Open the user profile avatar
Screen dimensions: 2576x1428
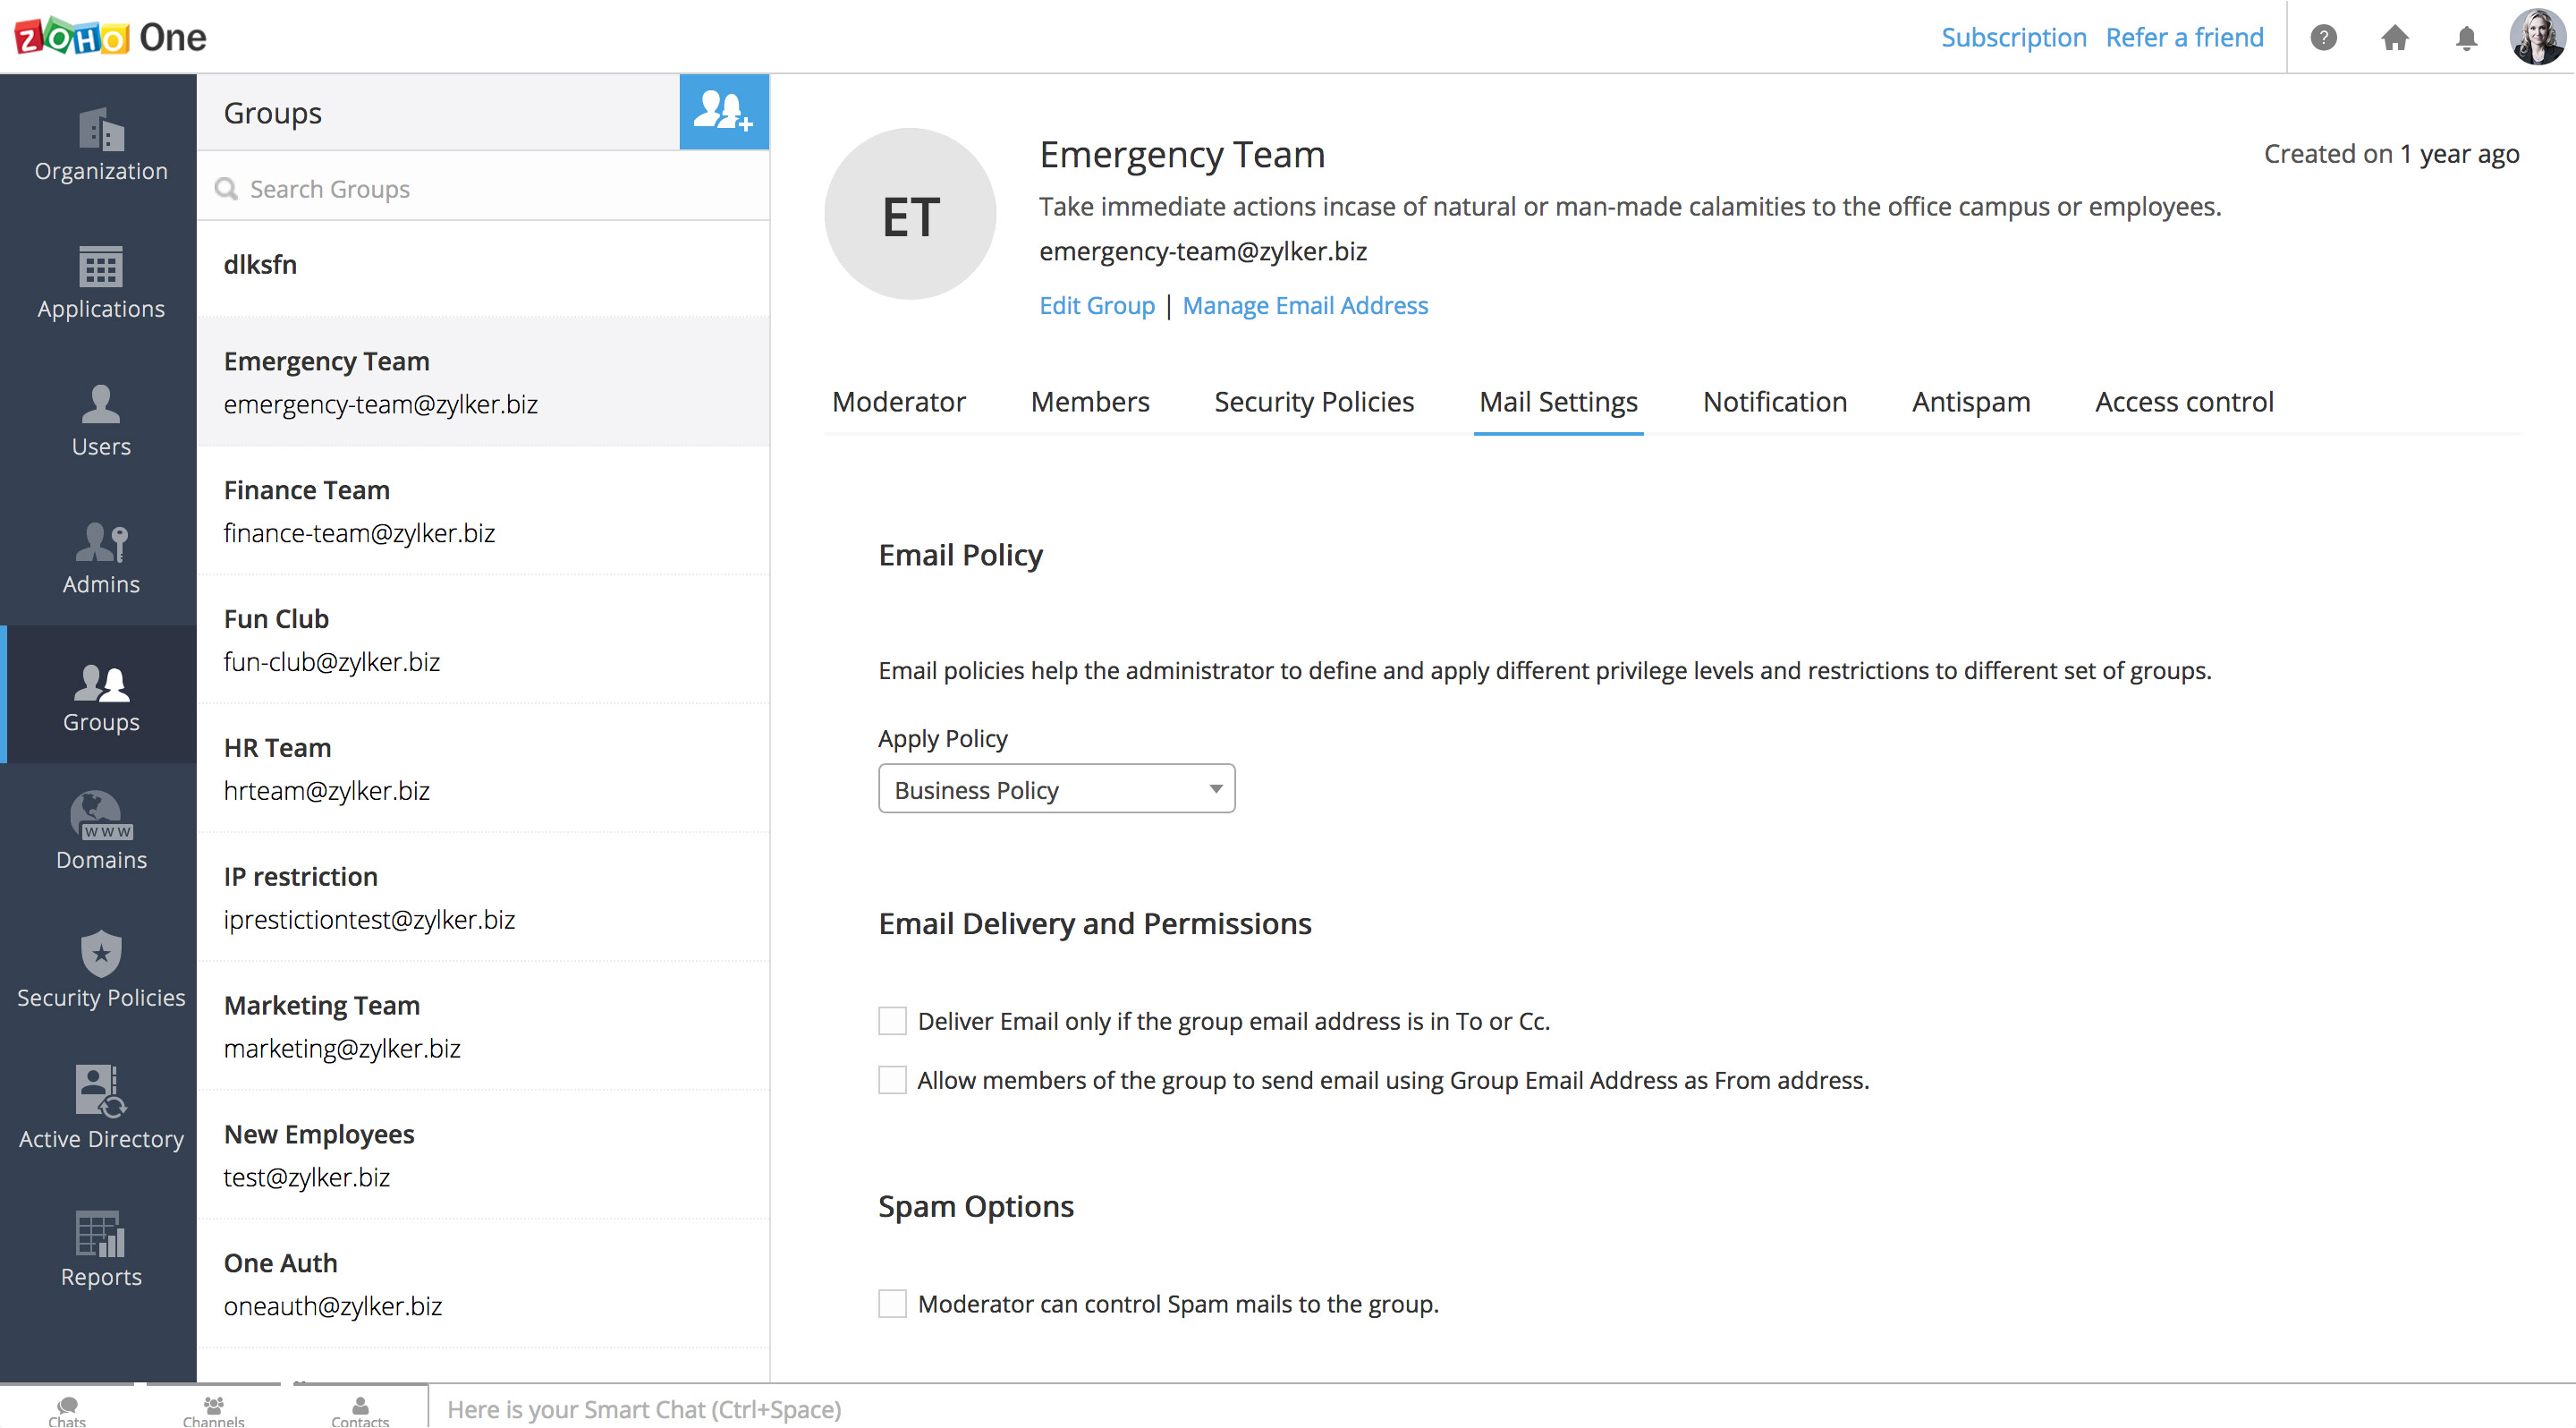pyautogui.click(x=2537, y=38)
